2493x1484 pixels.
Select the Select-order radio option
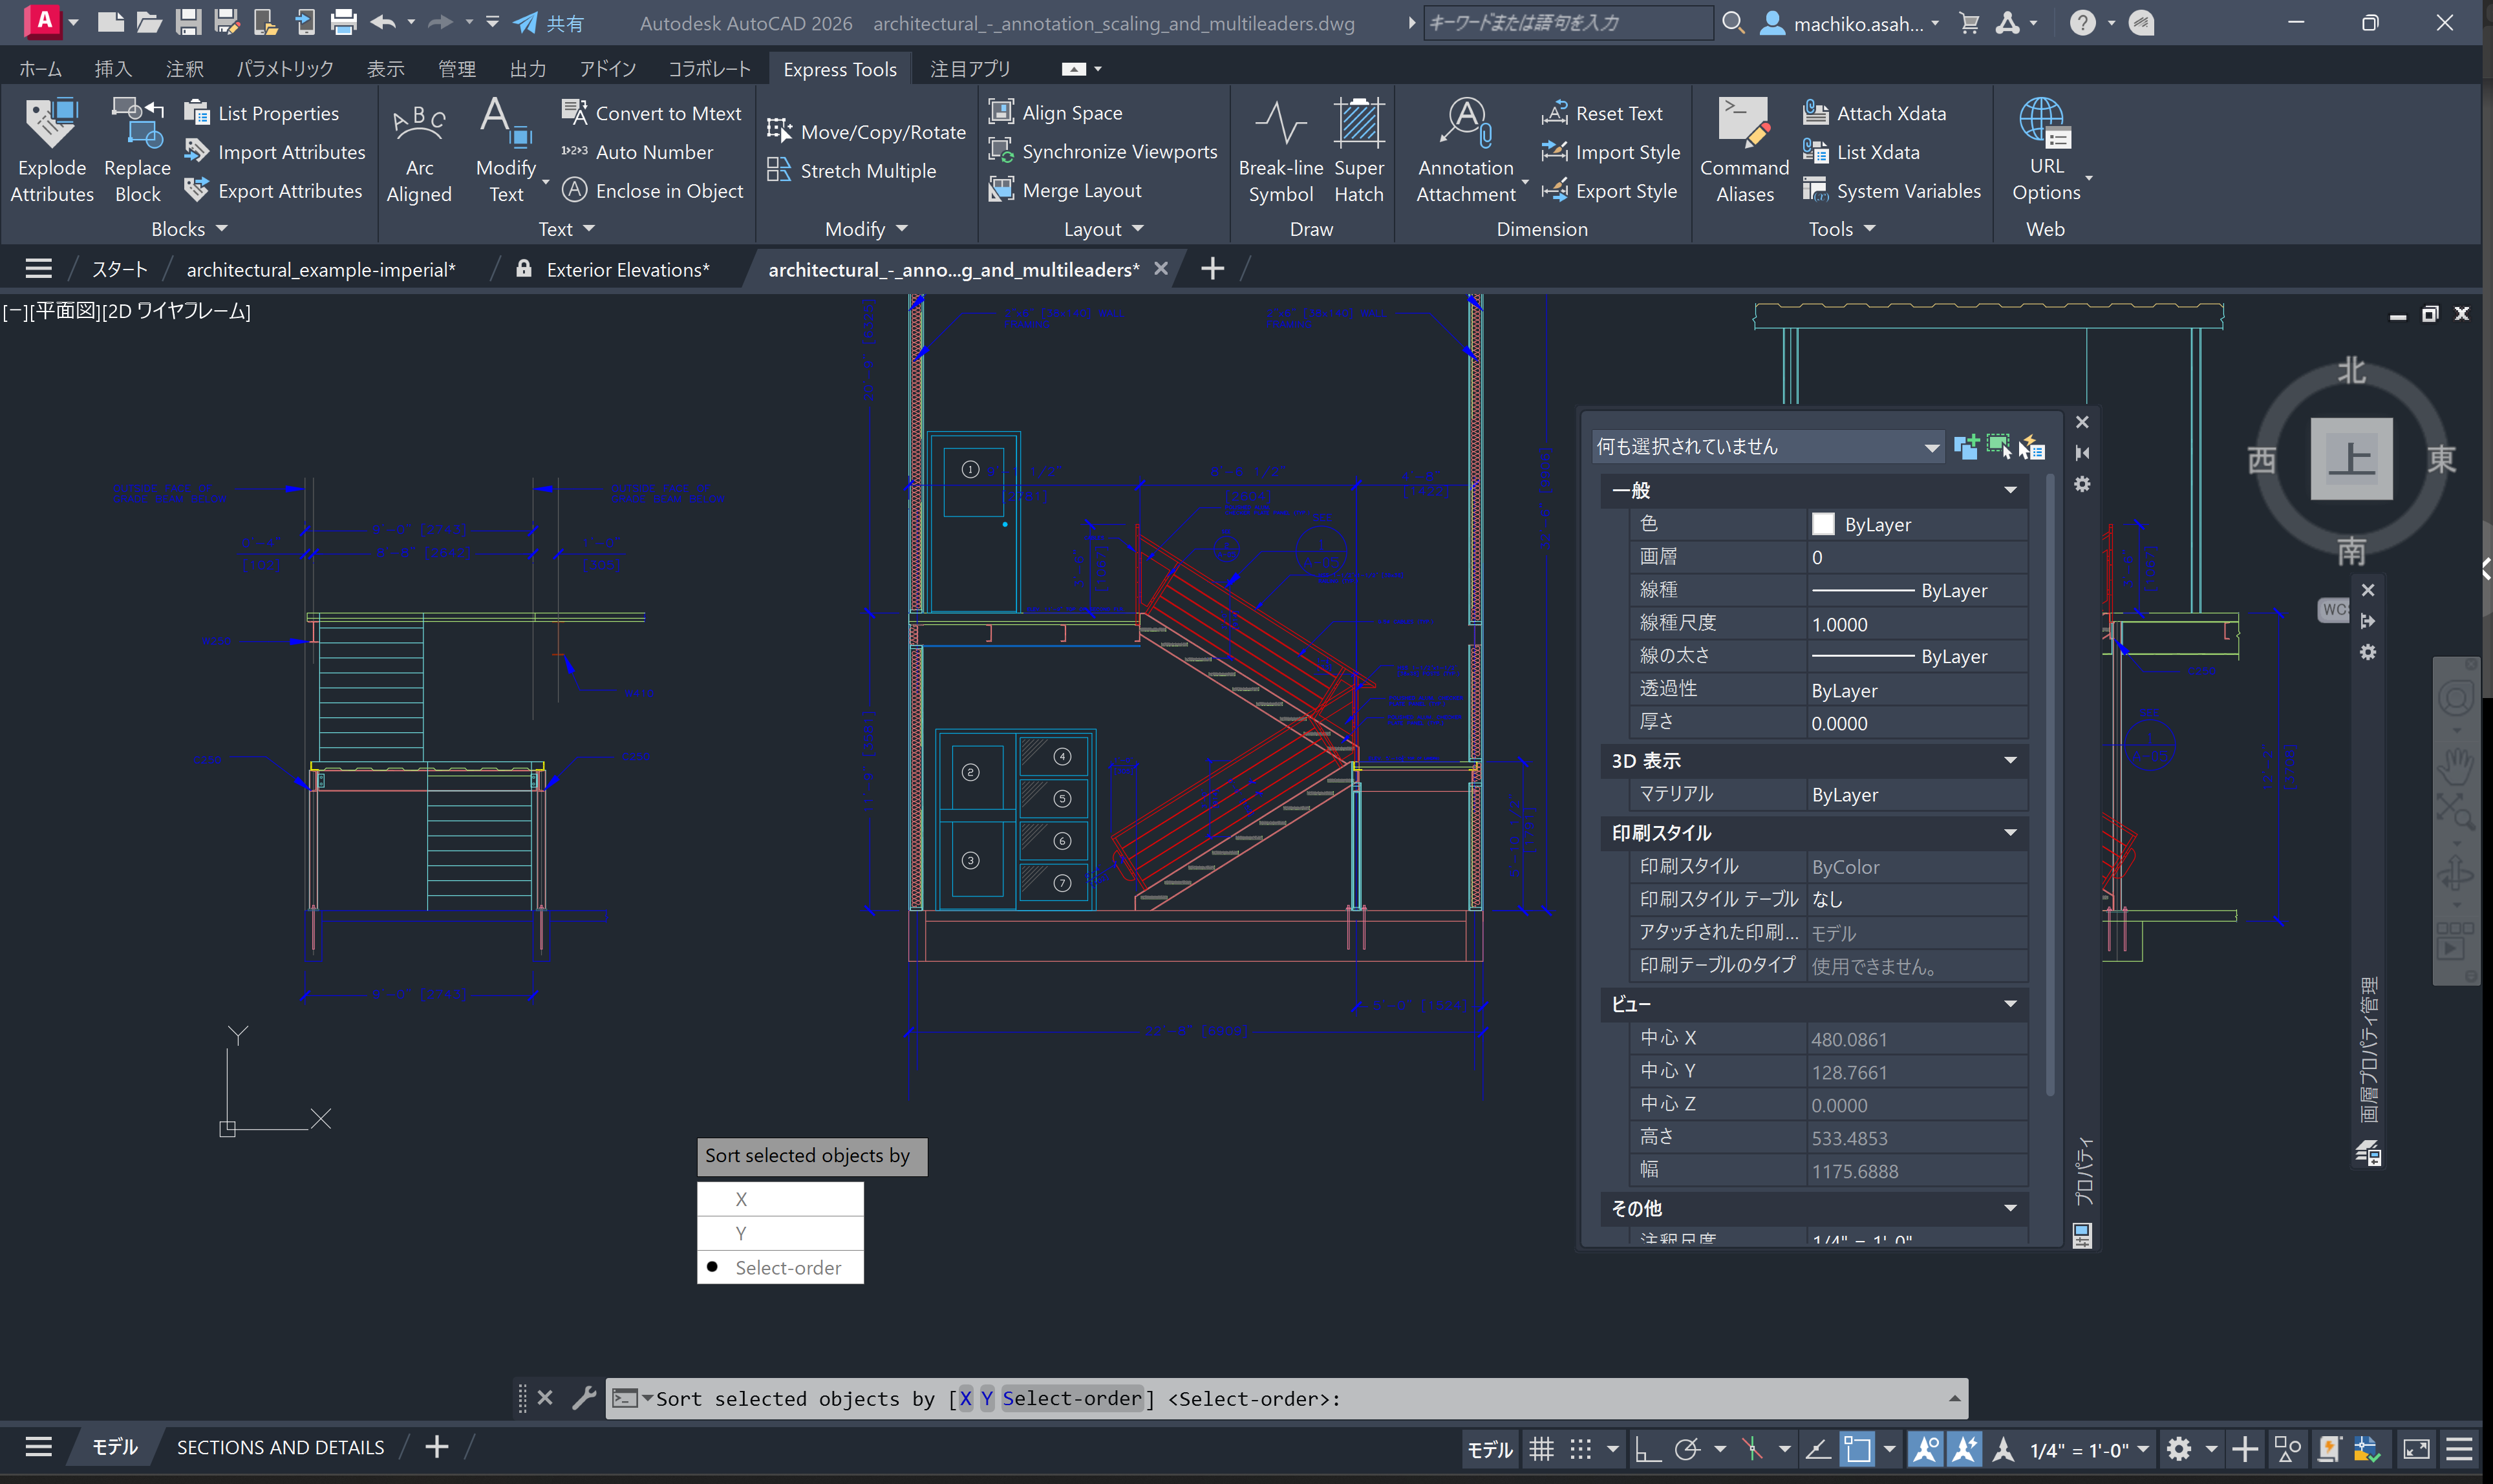pyautogui.click(x=780, y=1267)
